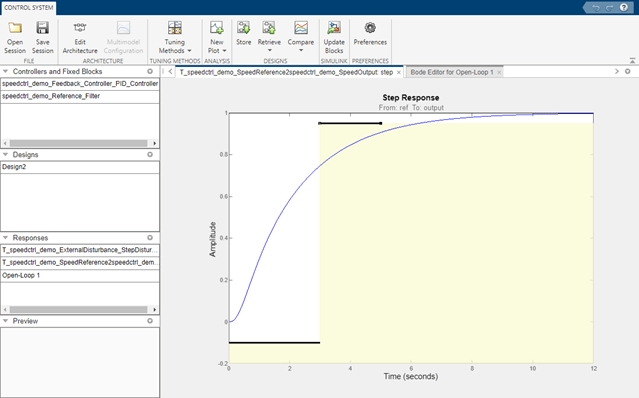Open document area options circle
The image size is (639, 398).
628,71
